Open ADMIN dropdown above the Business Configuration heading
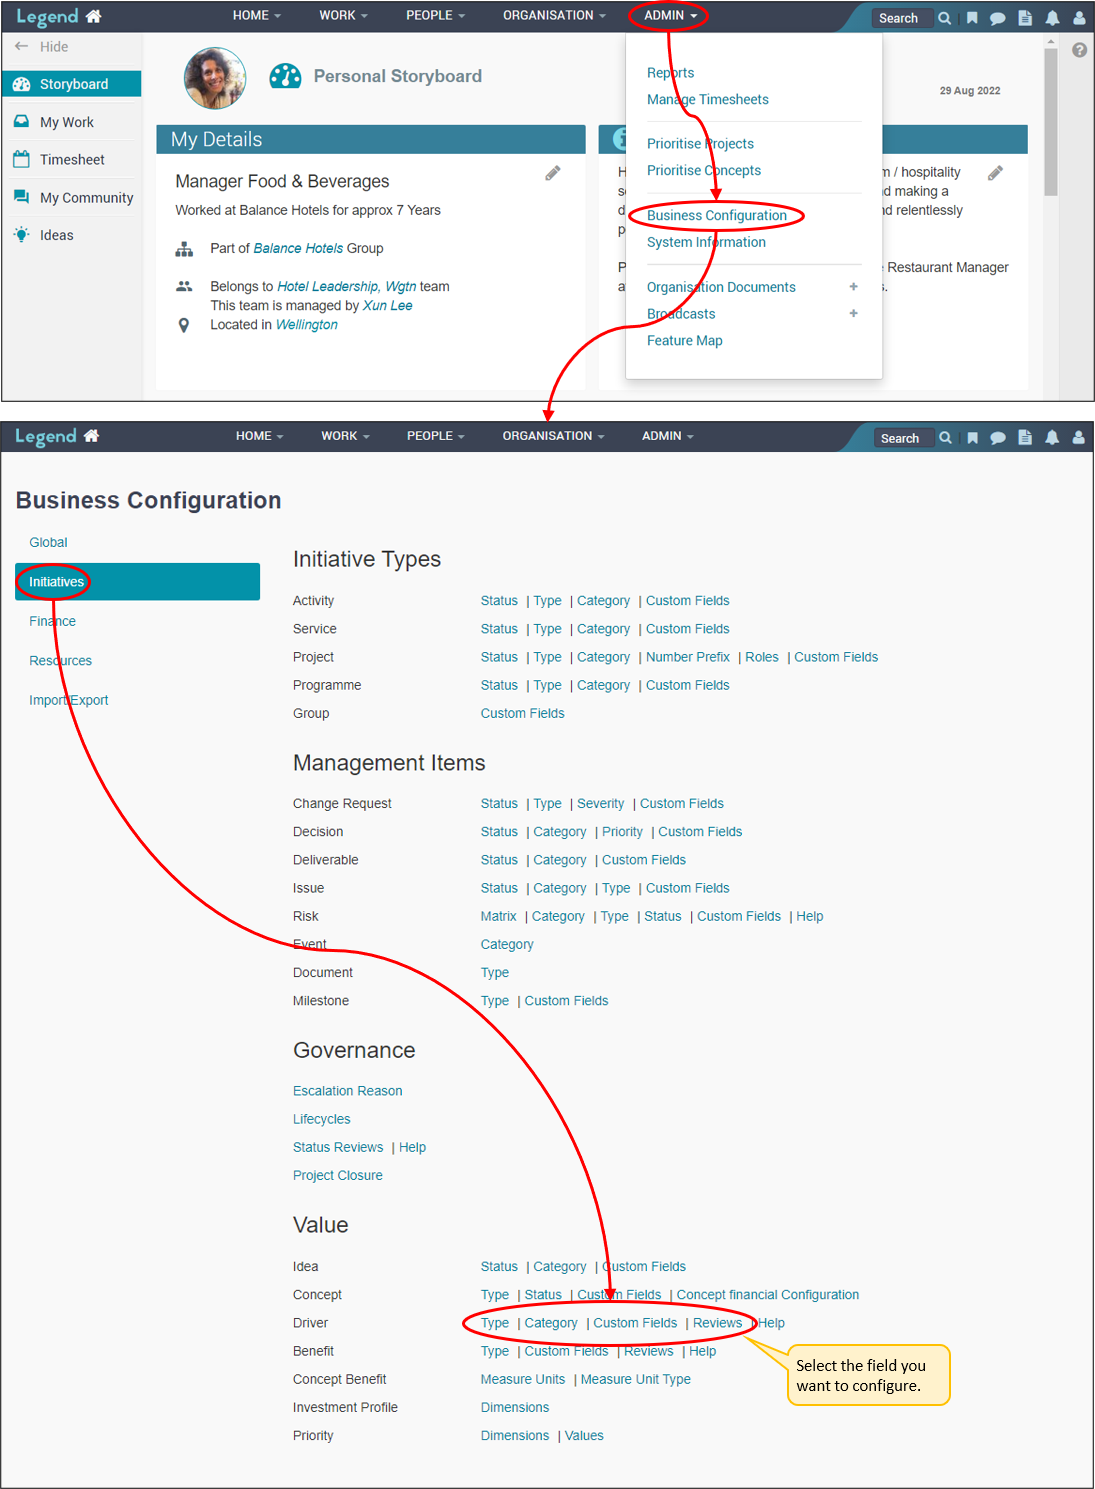Viewport: 1095px width, 1489px height. (667, 436)
